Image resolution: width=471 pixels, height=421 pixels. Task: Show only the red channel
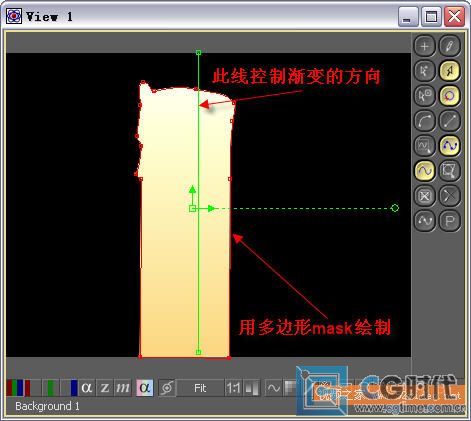[32, 388]
